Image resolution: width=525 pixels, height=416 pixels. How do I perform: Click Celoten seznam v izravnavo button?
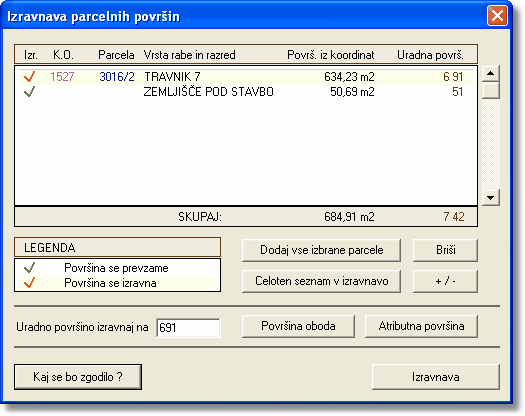point(321,281)
